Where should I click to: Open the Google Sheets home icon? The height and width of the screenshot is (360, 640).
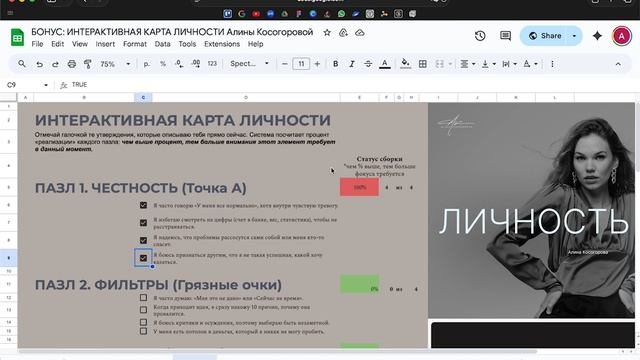(17, 38)
